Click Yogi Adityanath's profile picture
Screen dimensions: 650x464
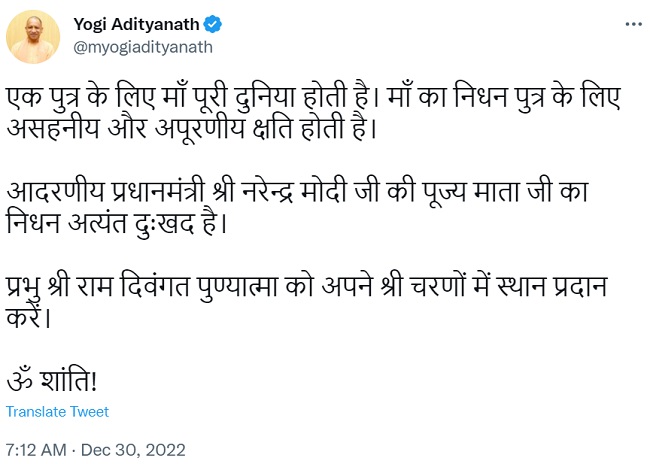[x=33, y=36]
